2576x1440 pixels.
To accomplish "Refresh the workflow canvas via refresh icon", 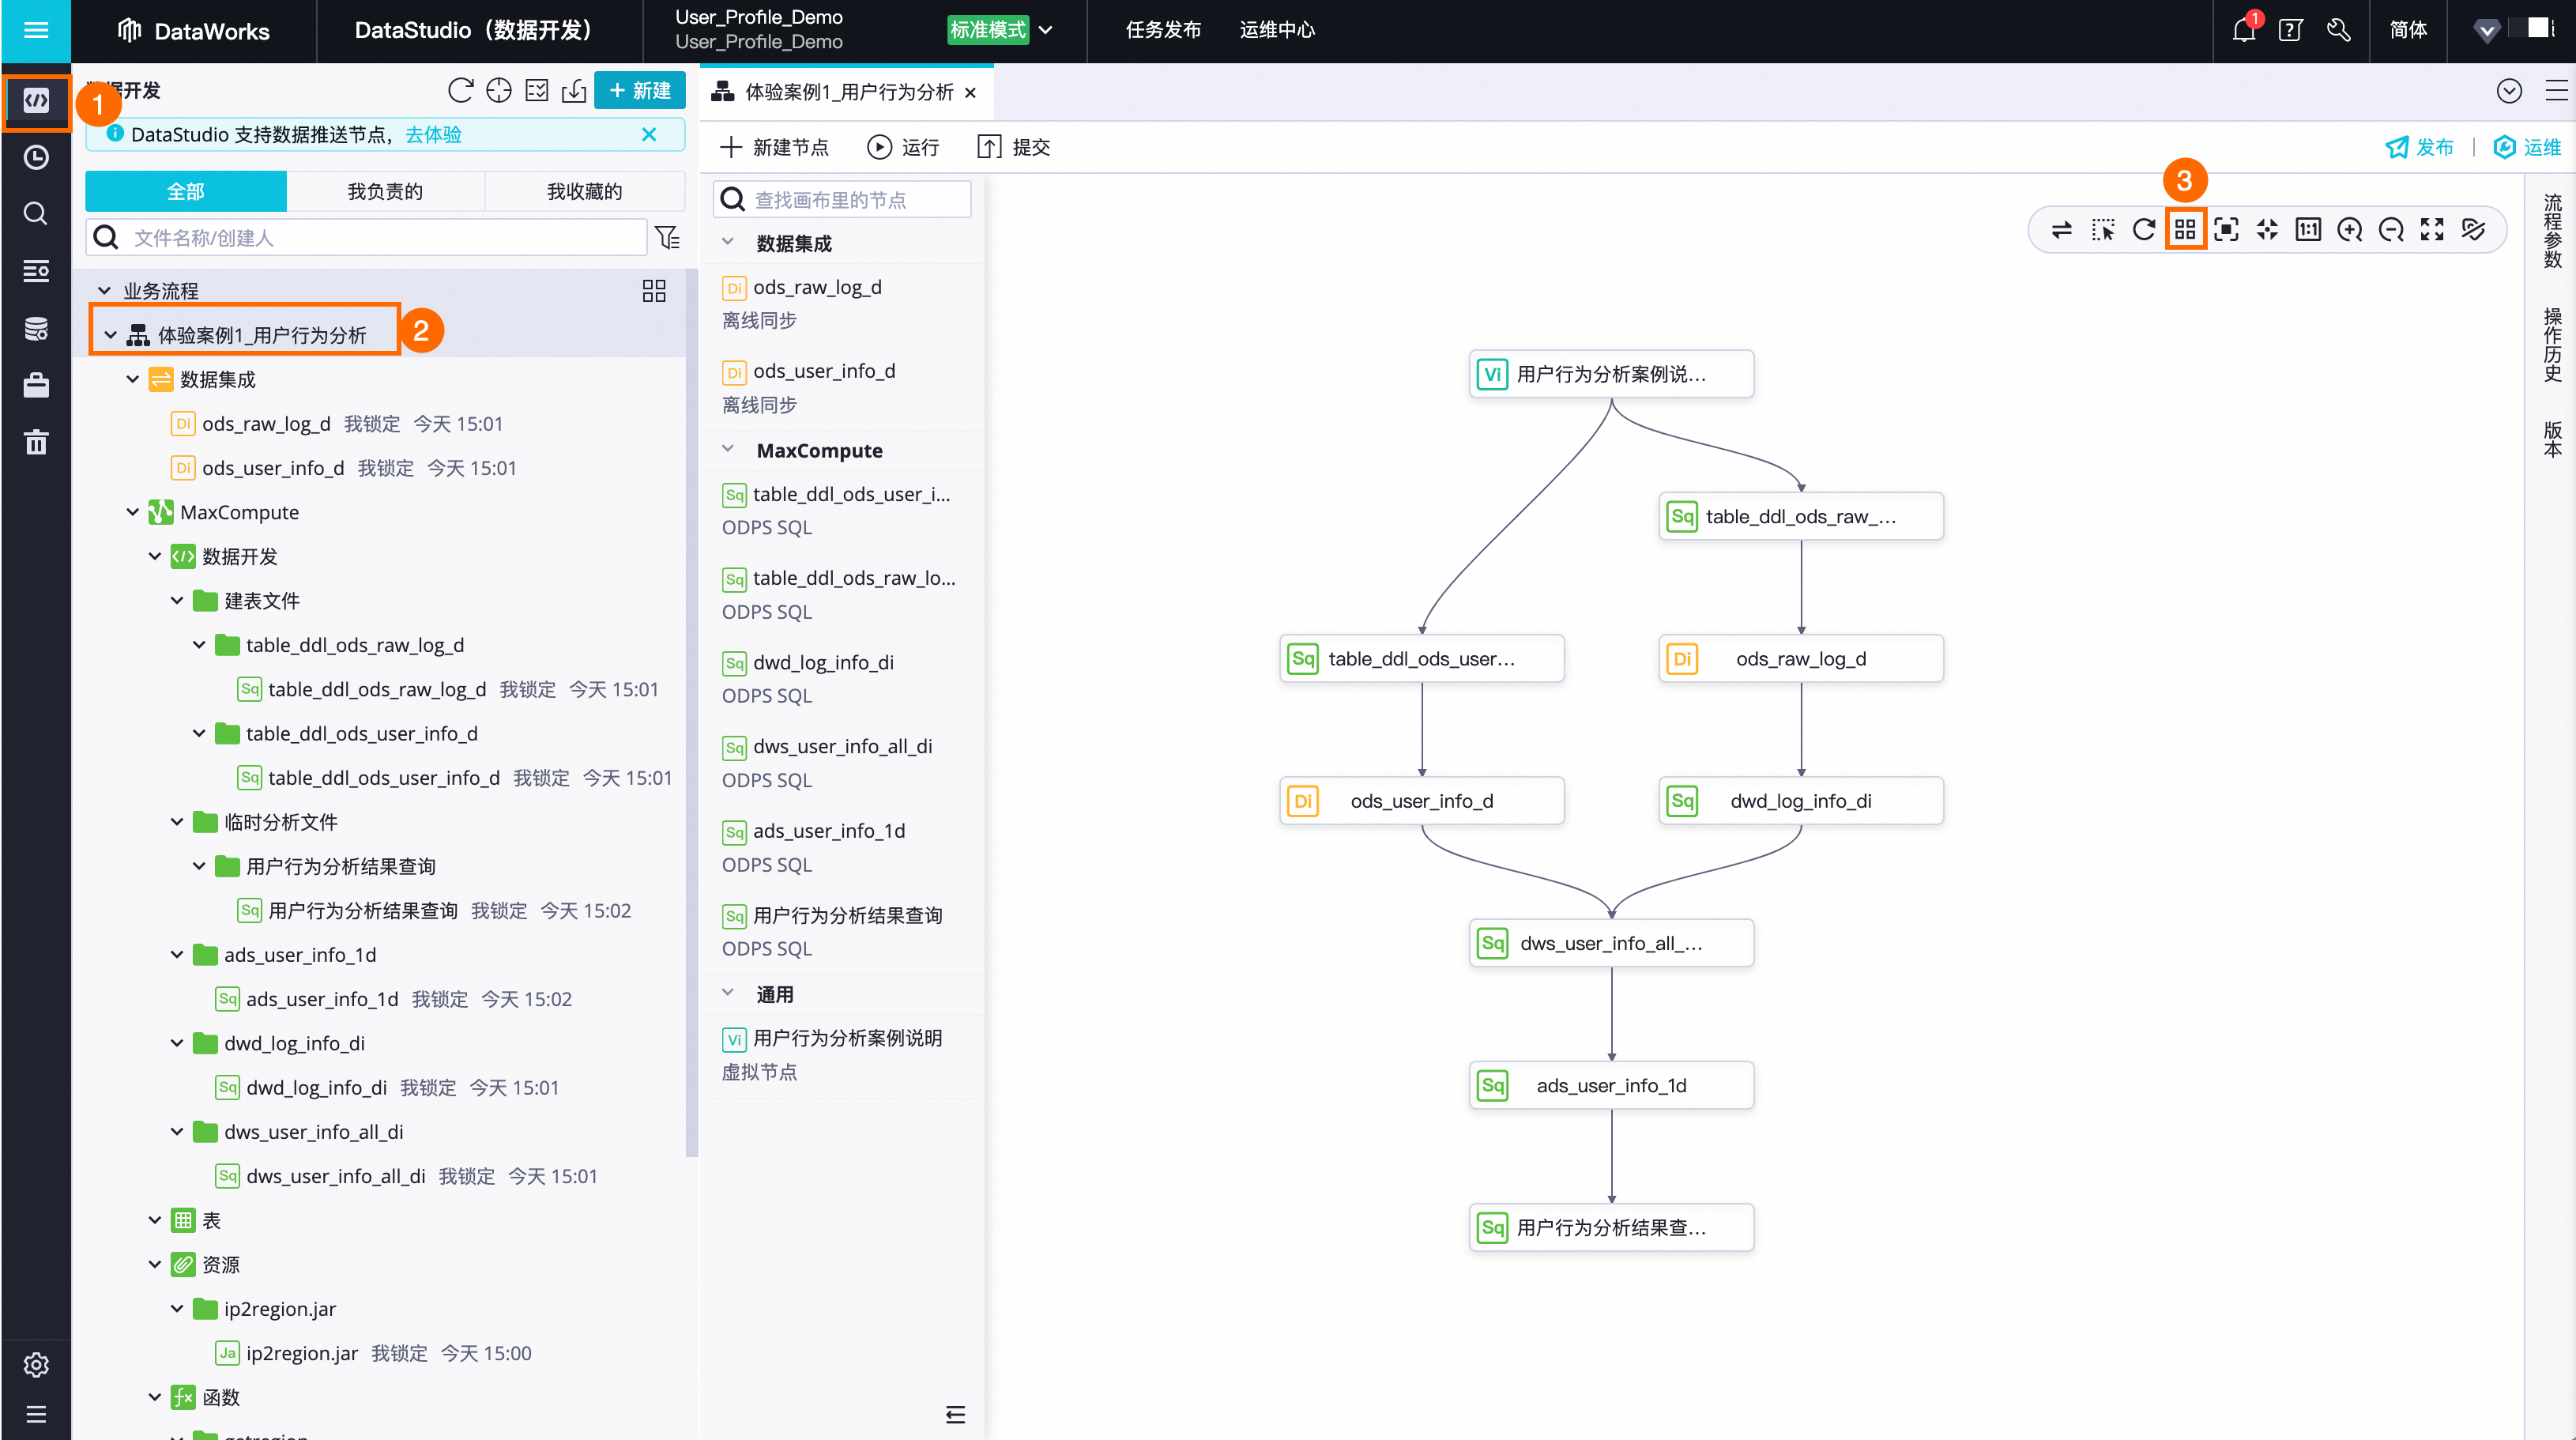I will pos(2144,229).
